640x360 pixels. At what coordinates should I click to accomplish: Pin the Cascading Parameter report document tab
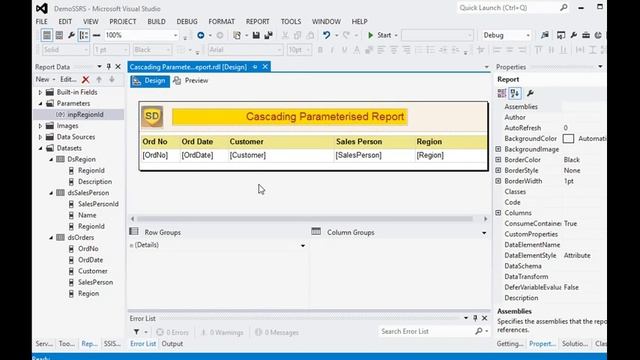point(255,67)
